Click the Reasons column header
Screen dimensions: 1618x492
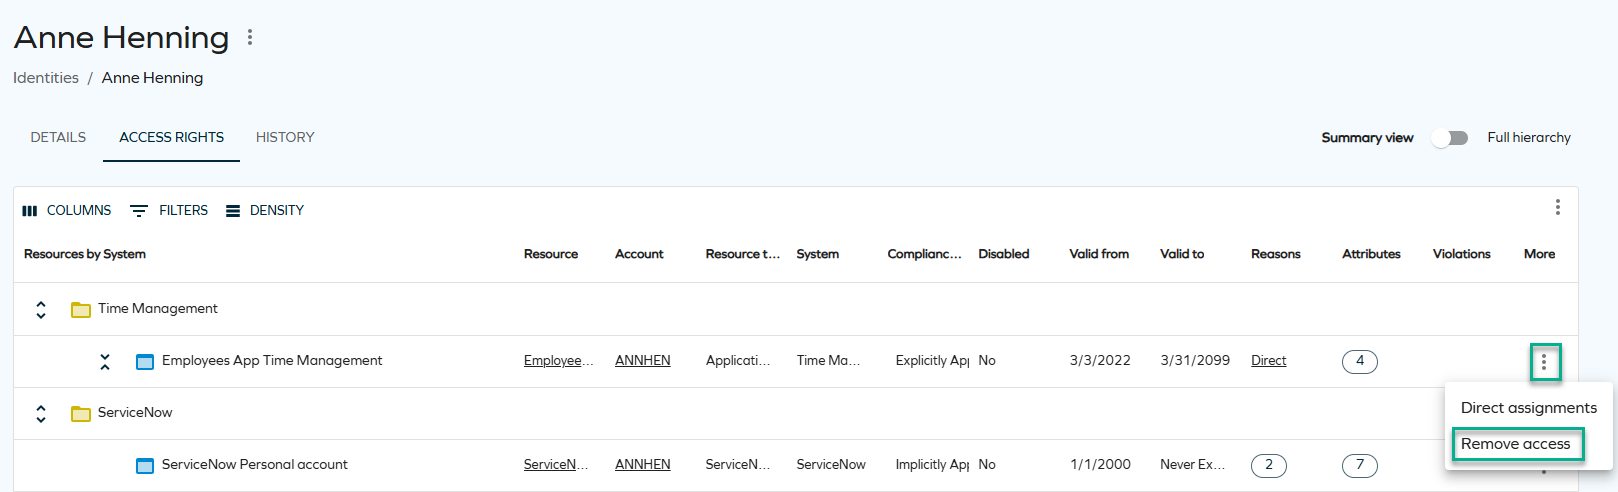click(1276, 254)
